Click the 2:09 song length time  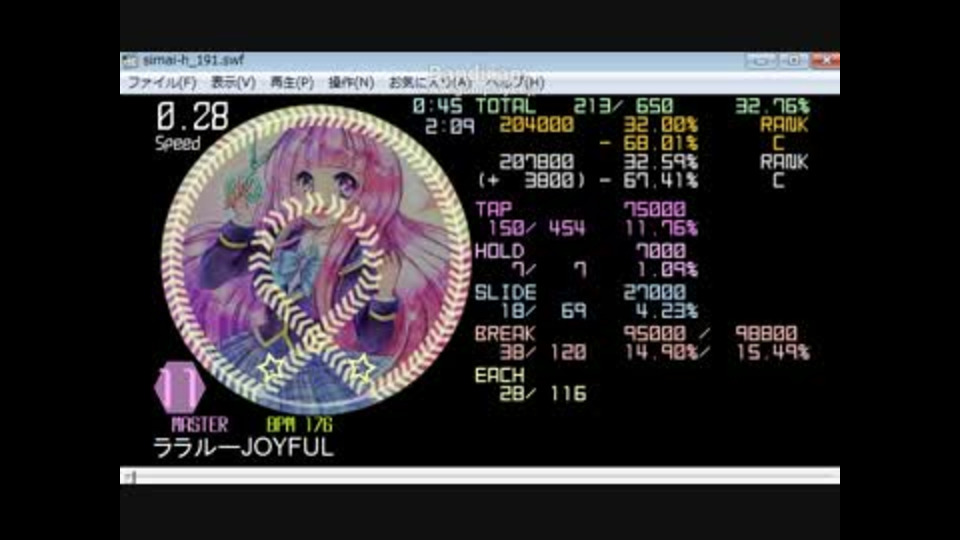click(450, 127)
